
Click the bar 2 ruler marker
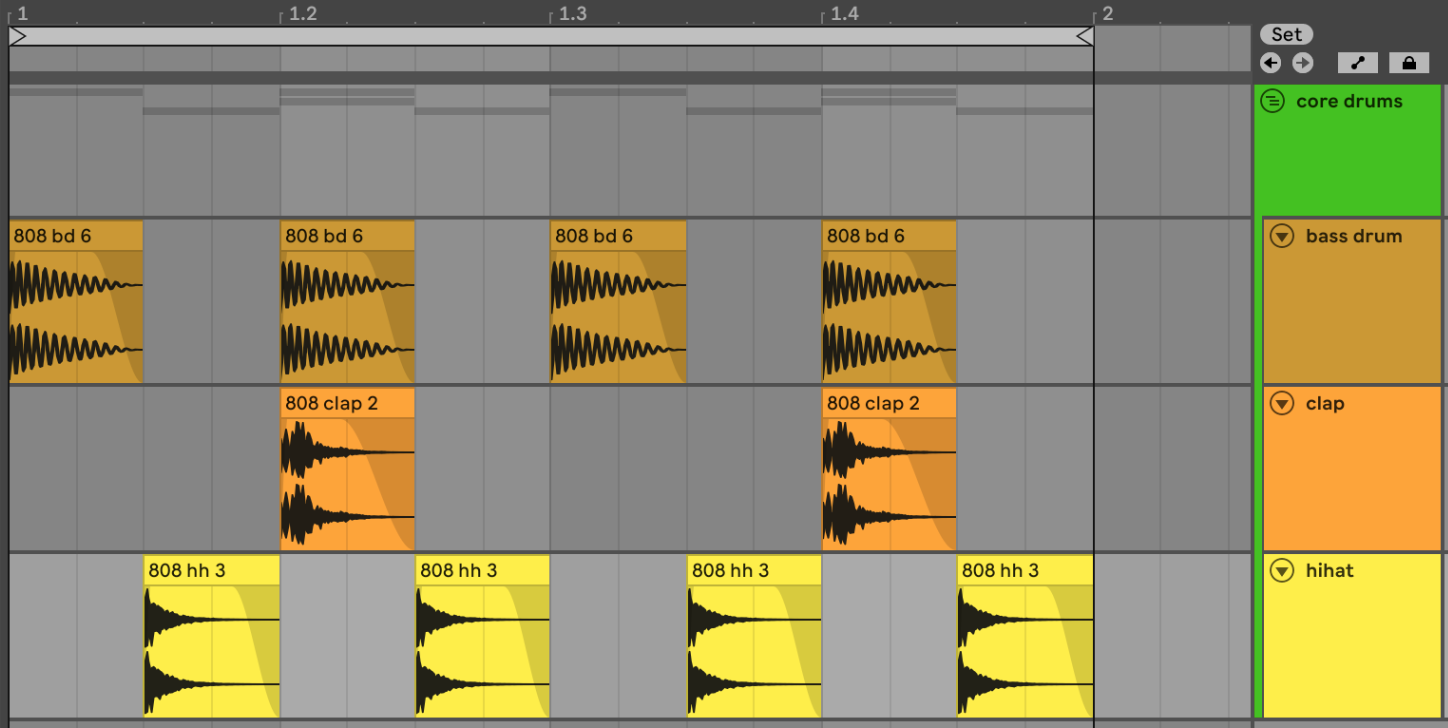pyautogui.click(x=1106, y=14)
